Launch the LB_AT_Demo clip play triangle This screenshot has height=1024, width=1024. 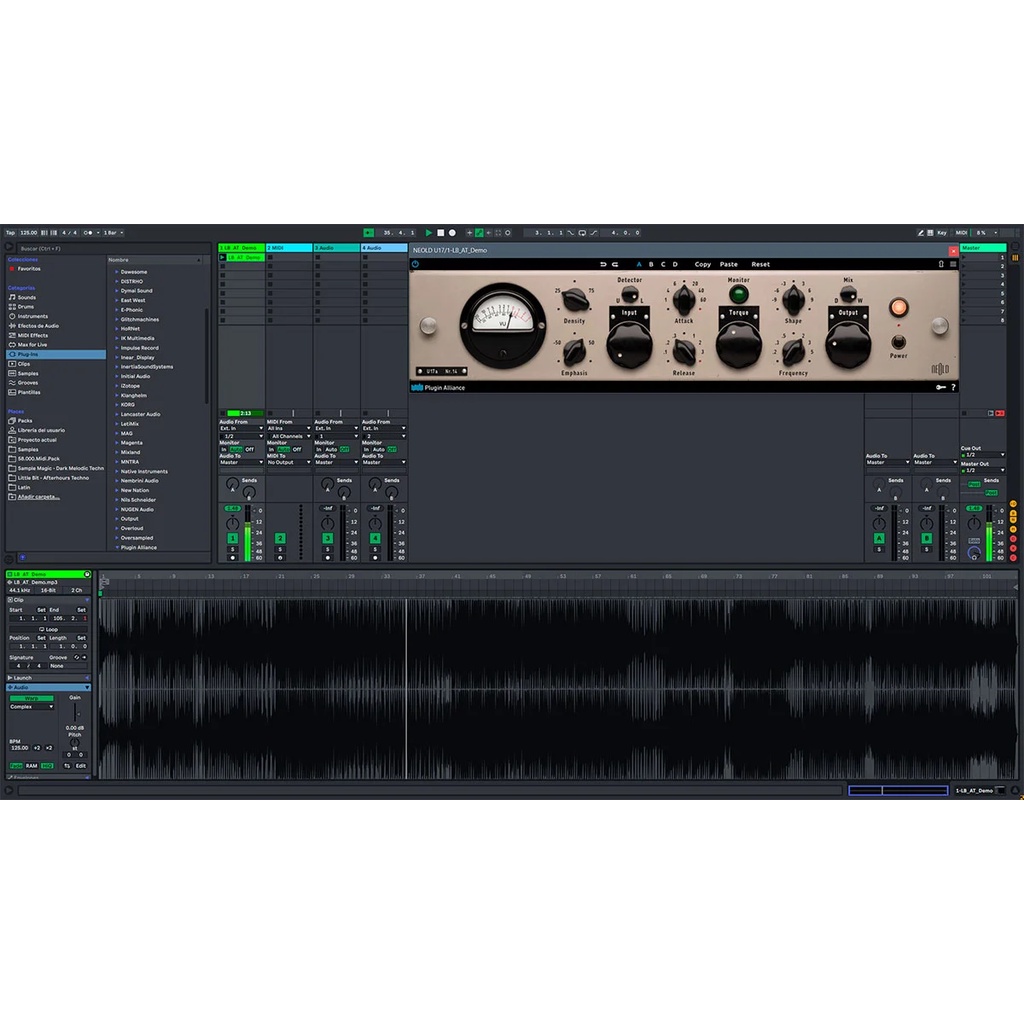[x=223, y=257]
